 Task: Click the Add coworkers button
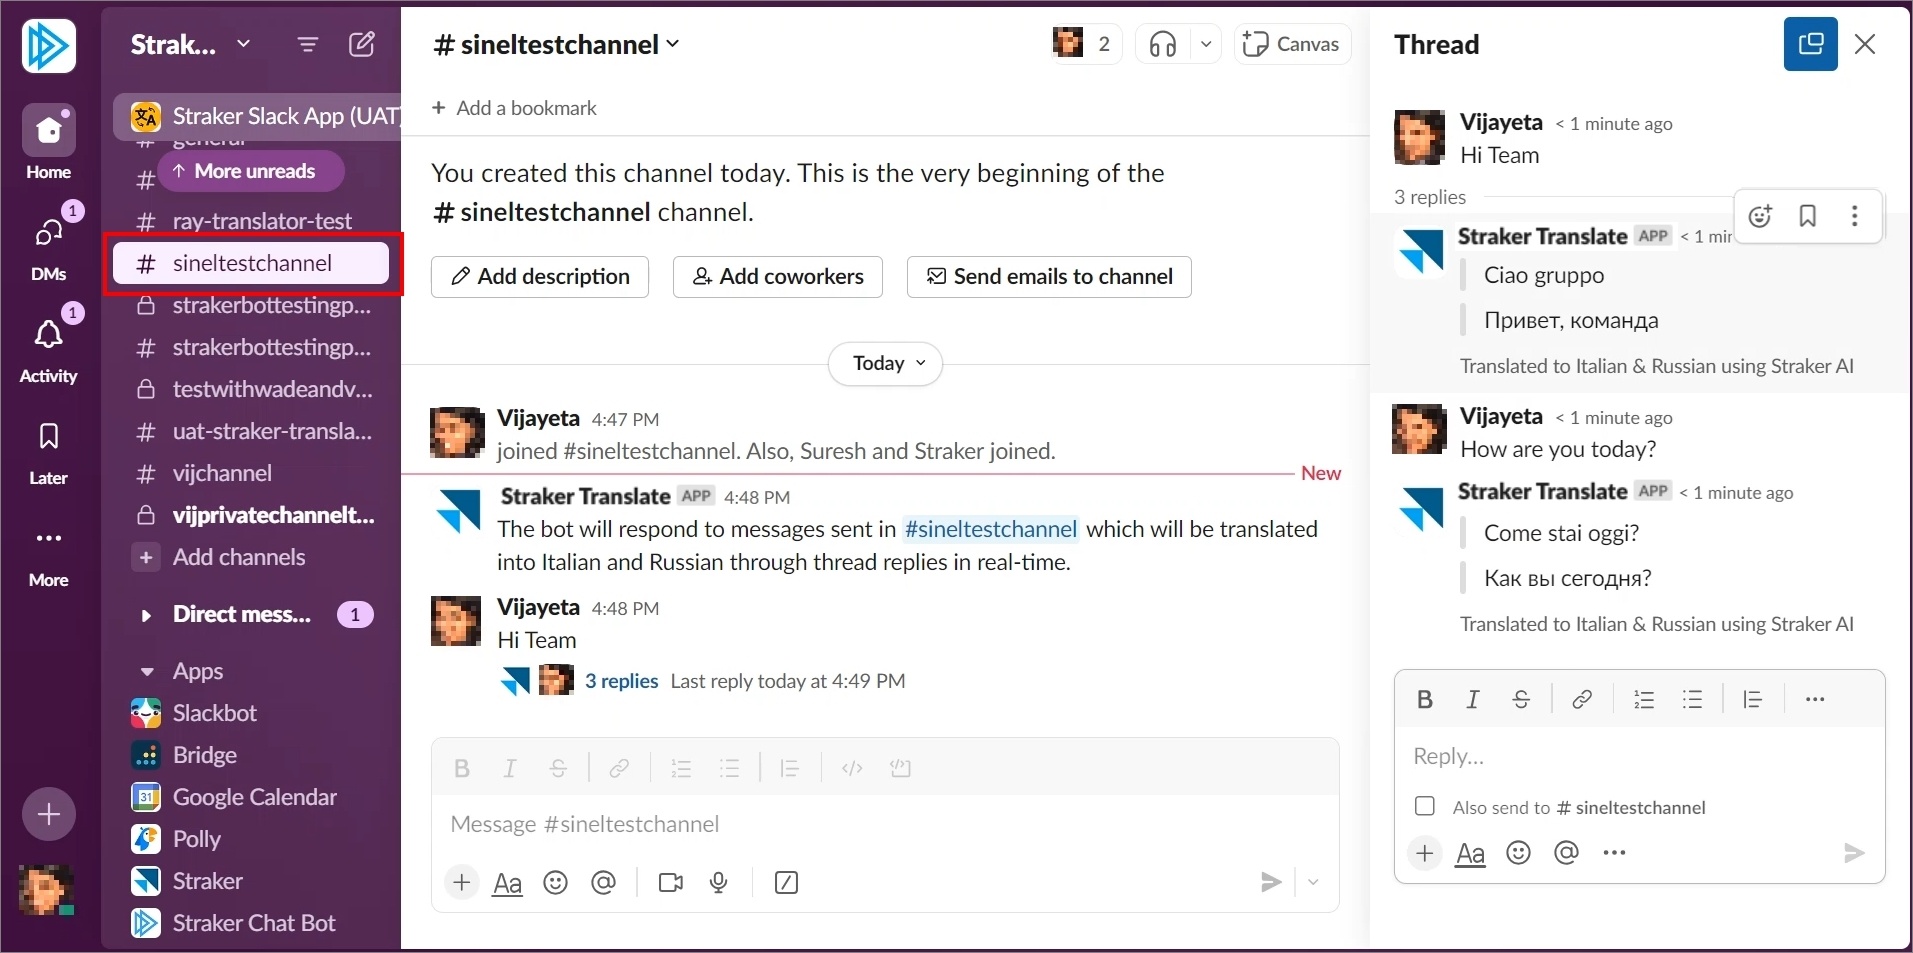[x=778, y=277]
